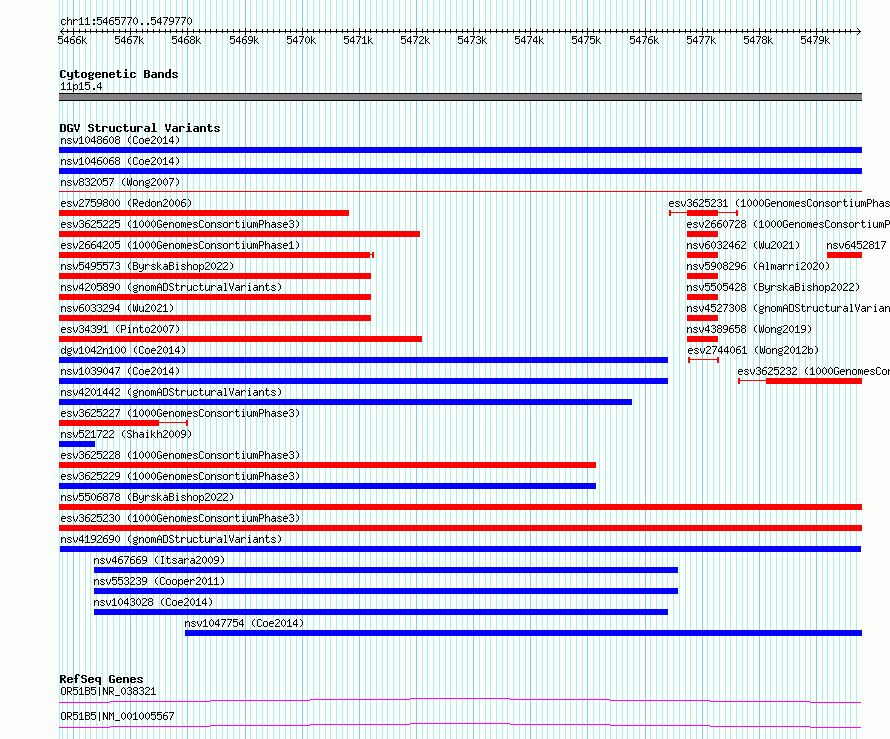Image resolution: width=890 pixels, height=739 pixels.
Task: Click the 5479k ruler position
Action: [x=815, y=40]
